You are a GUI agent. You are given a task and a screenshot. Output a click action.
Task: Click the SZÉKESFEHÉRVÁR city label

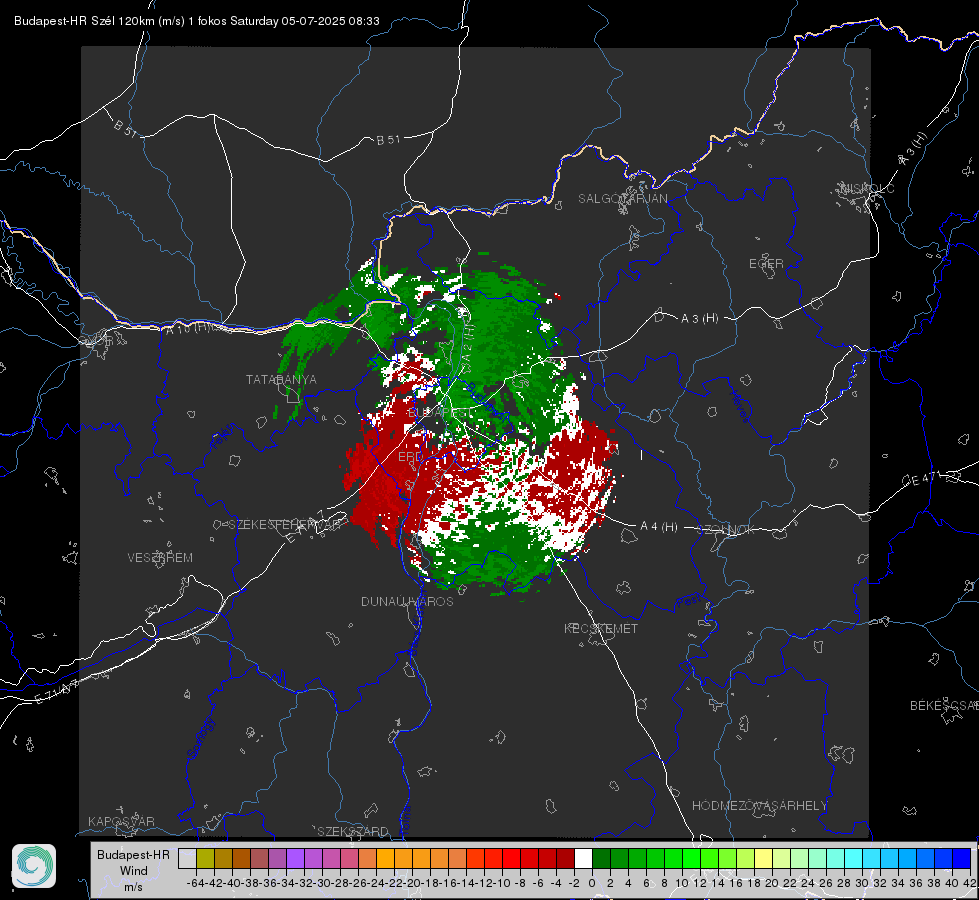tap(287, 525)
